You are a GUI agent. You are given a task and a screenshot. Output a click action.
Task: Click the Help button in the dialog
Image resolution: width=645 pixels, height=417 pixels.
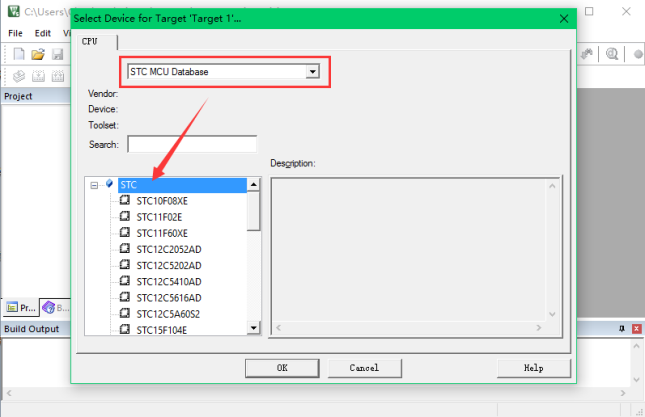(534, 368)
